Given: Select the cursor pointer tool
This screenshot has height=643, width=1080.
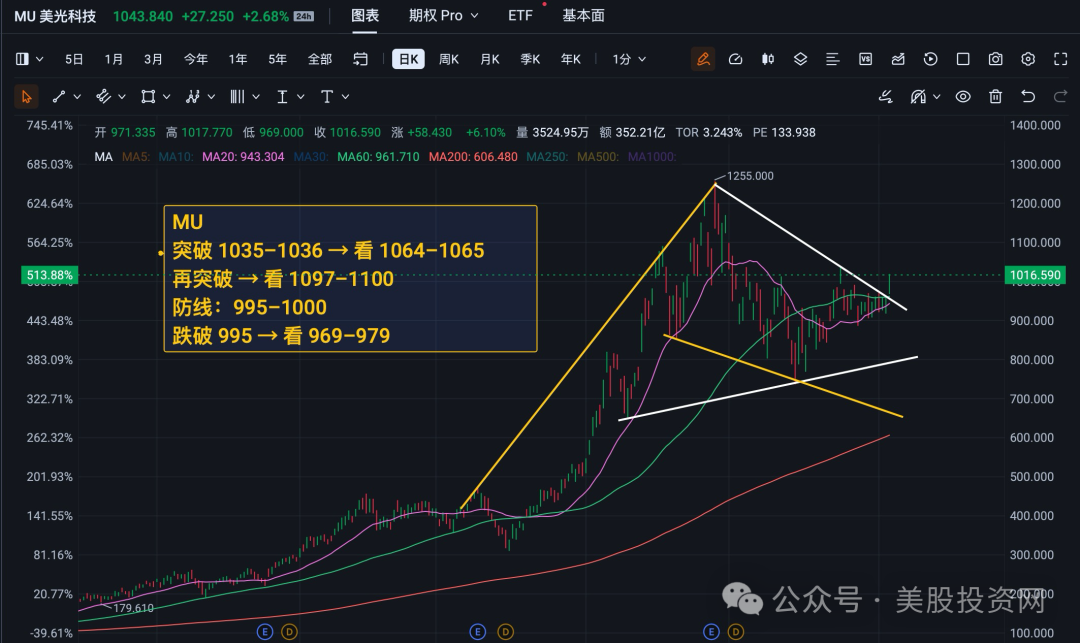Looking at the screenshot, I should [26, 96].
